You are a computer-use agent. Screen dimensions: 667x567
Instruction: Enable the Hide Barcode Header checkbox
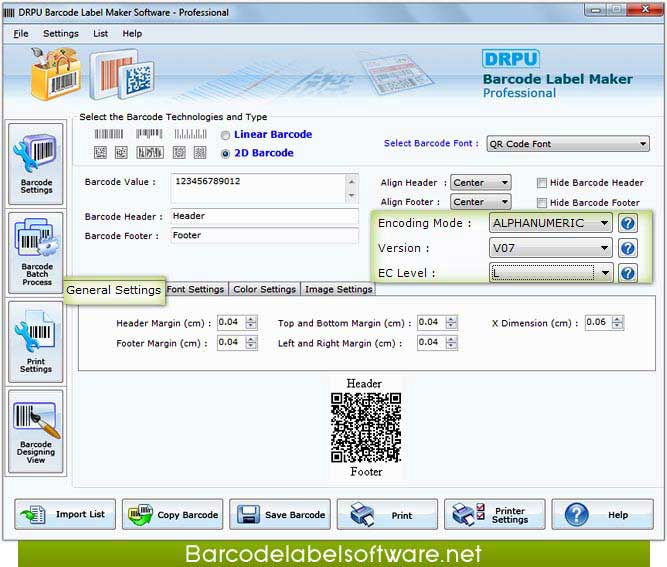tap(542, 183)
